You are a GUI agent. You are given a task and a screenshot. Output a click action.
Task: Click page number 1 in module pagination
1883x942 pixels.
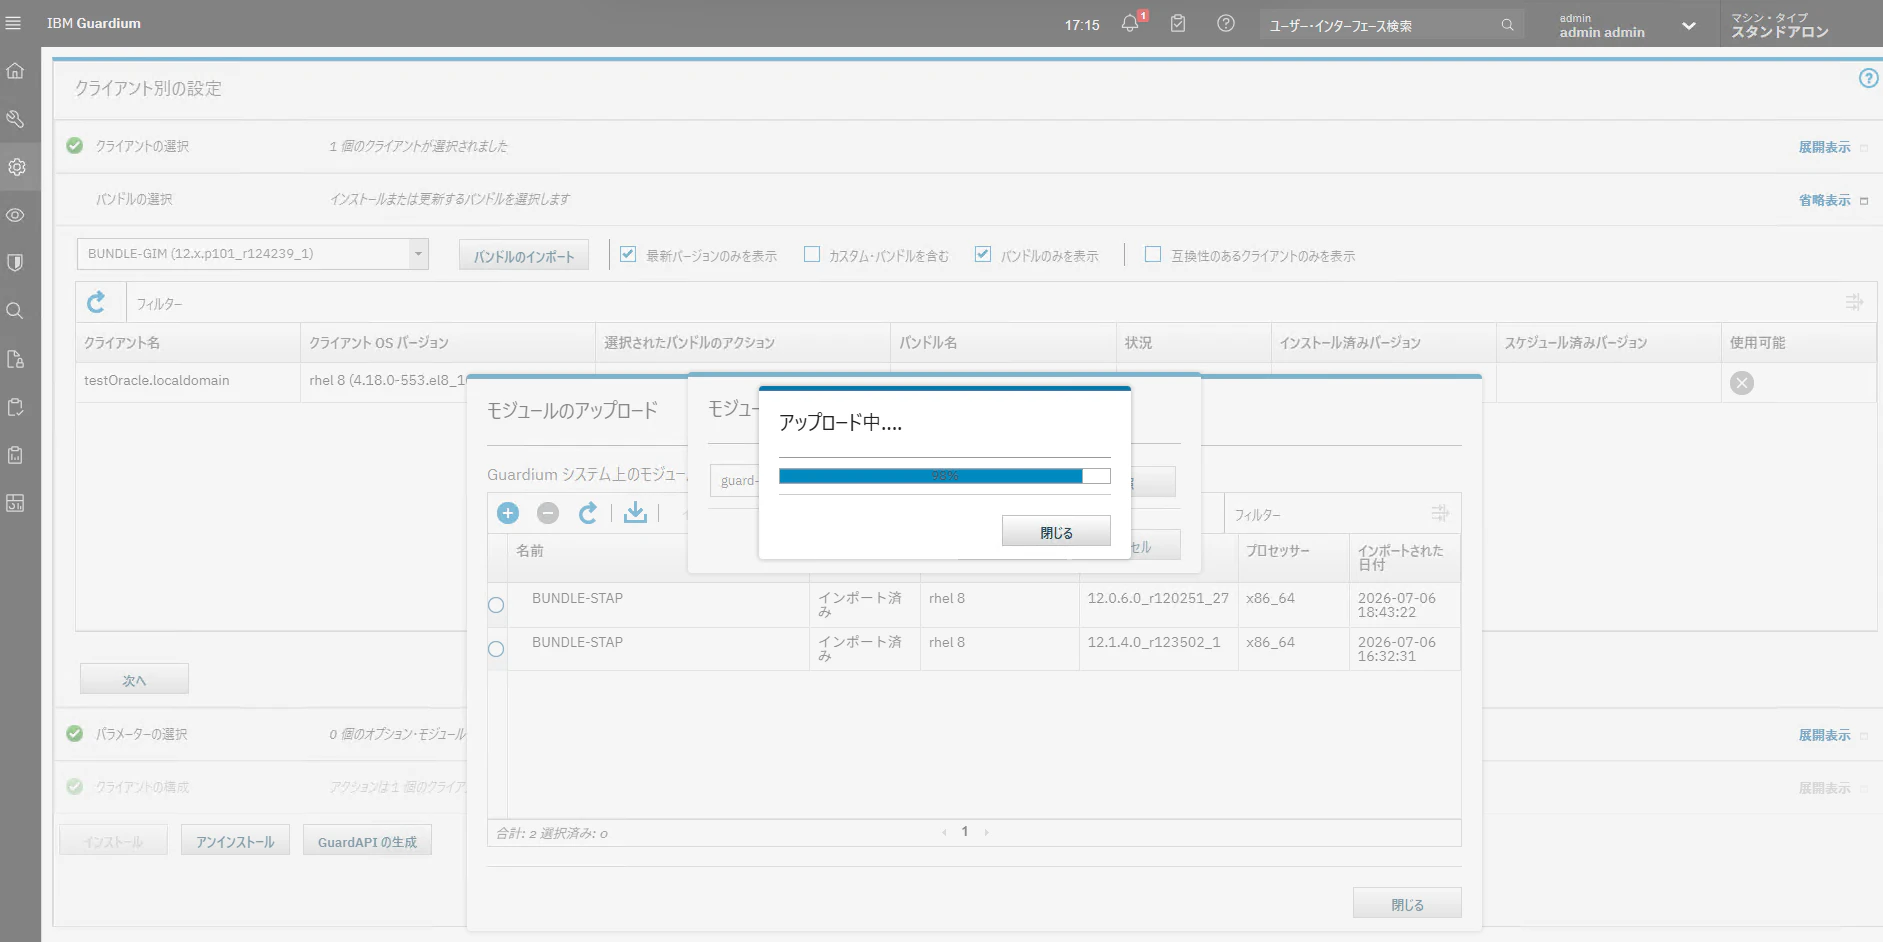pyautogui.click(x=965, y=831)
